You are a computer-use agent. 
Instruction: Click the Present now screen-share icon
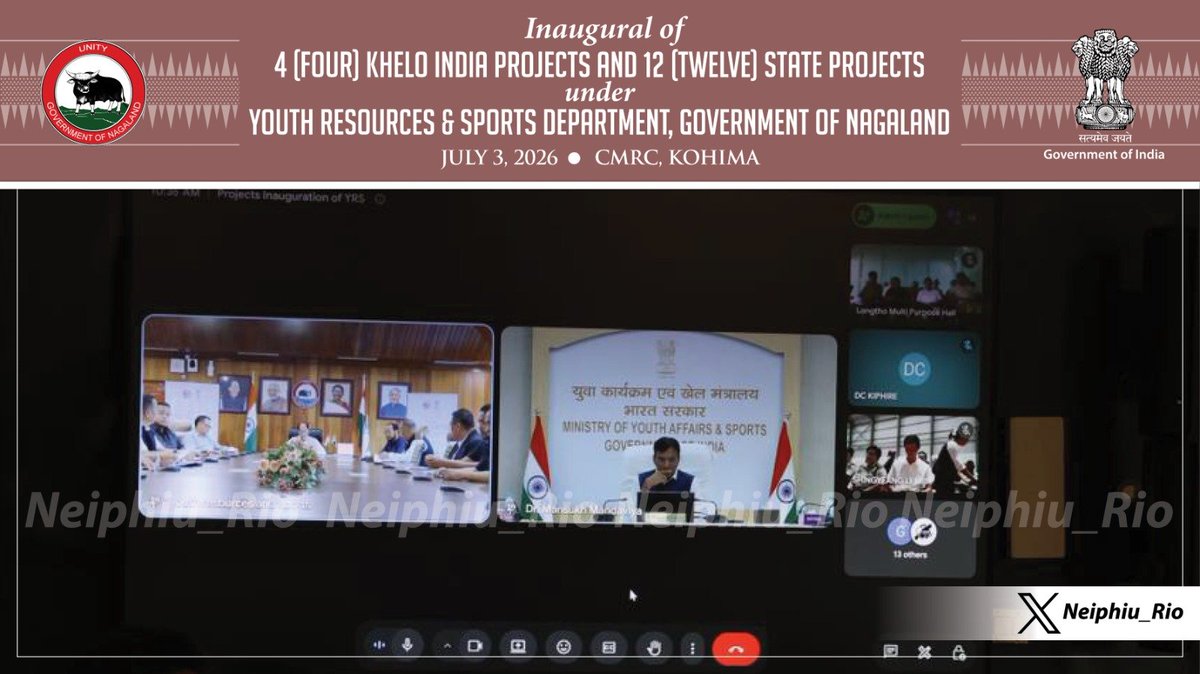tap(518, 646)
